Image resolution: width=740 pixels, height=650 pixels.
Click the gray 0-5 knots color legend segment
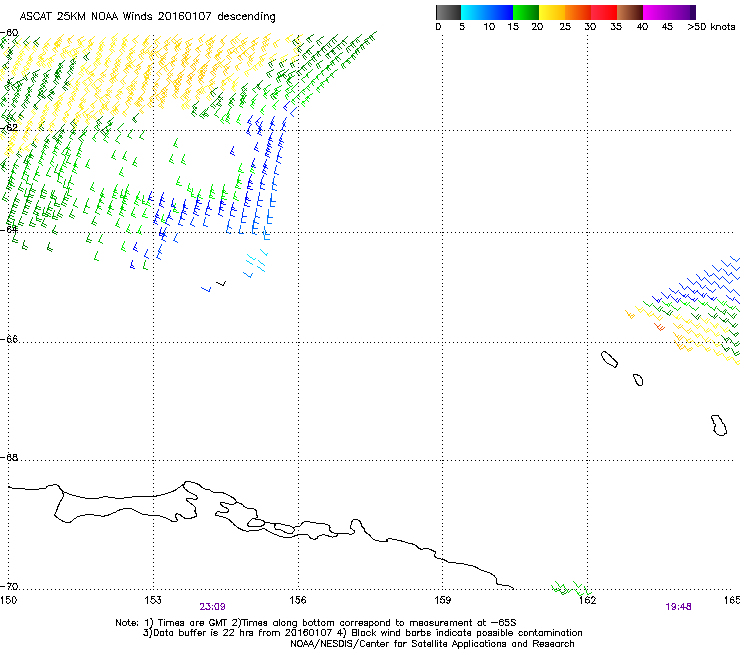[x=448, y=12]
